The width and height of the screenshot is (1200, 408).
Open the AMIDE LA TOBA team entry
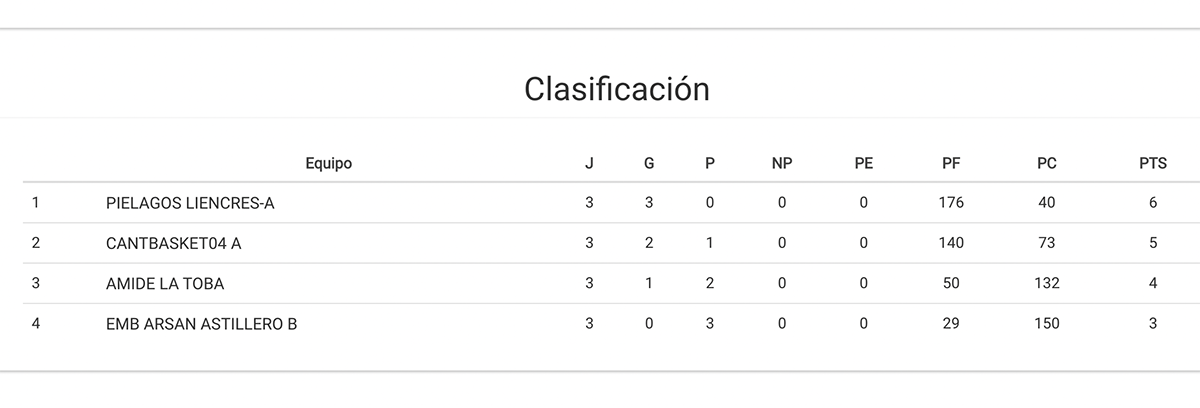click(164, 284)
